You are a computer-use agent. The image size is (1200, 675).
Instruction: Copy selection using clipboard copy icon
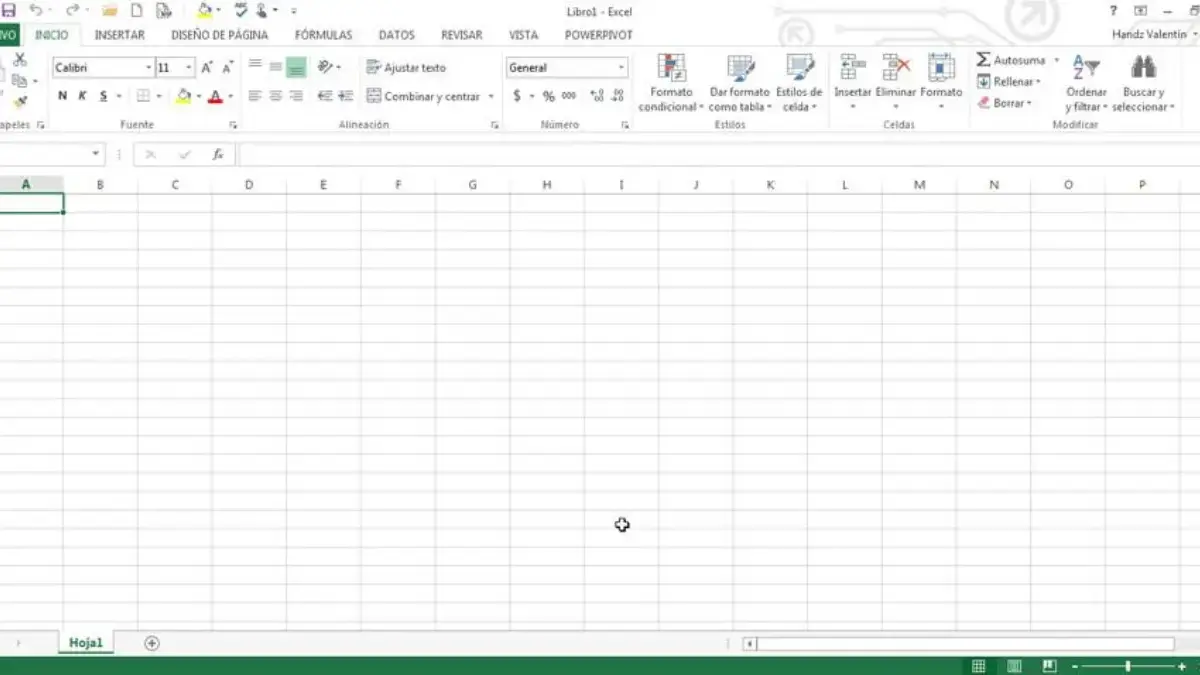[20, 80]
